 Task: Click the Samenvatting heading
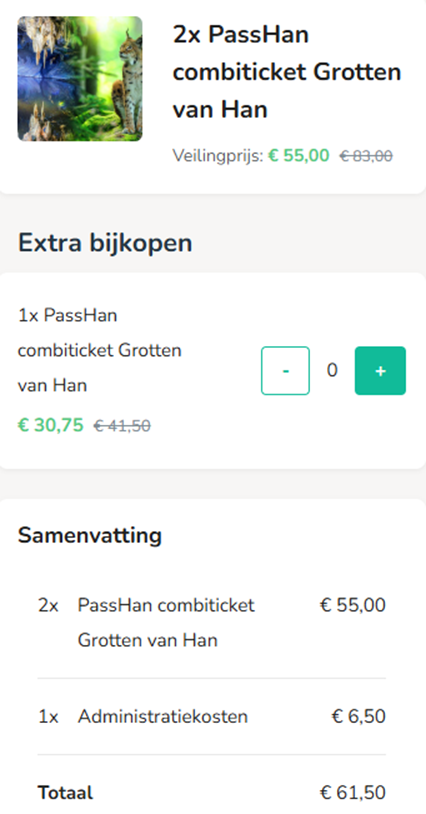(90, 535)
